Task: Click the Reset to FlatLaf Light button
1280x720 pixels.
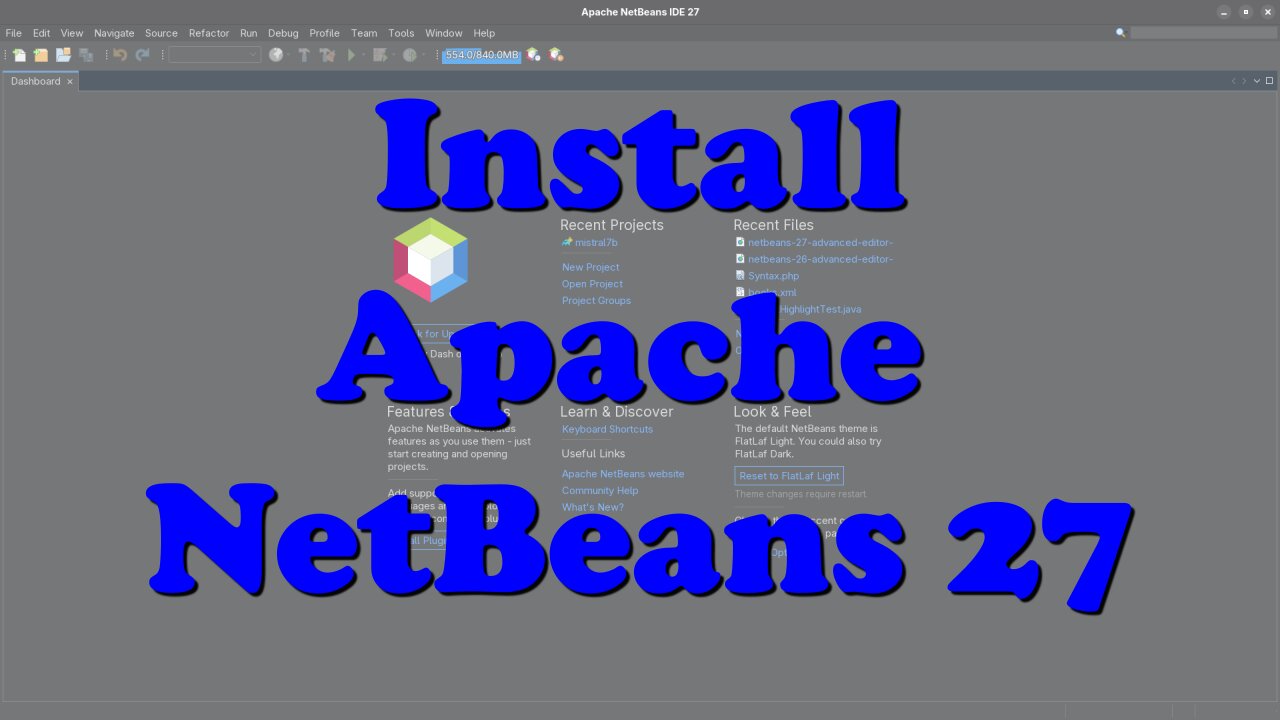Action: pyautogui.click(x=789, y=476)
